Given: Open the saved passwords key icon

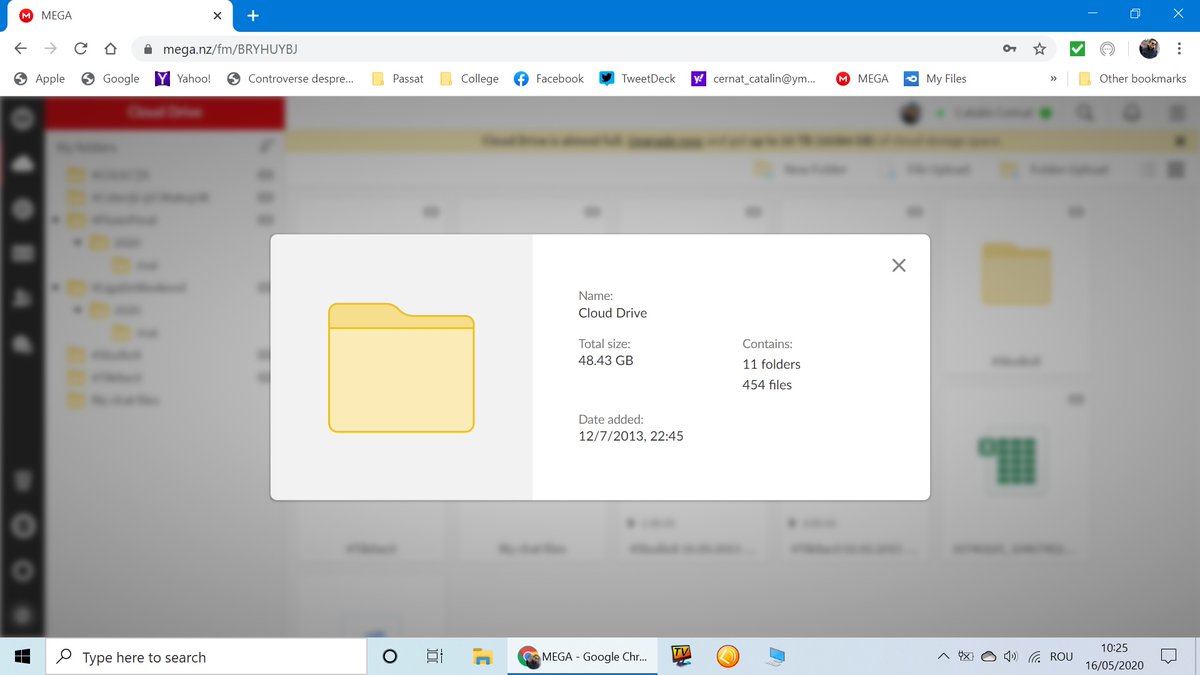Looking at the screenshot, I should (x=1010, y=48).
